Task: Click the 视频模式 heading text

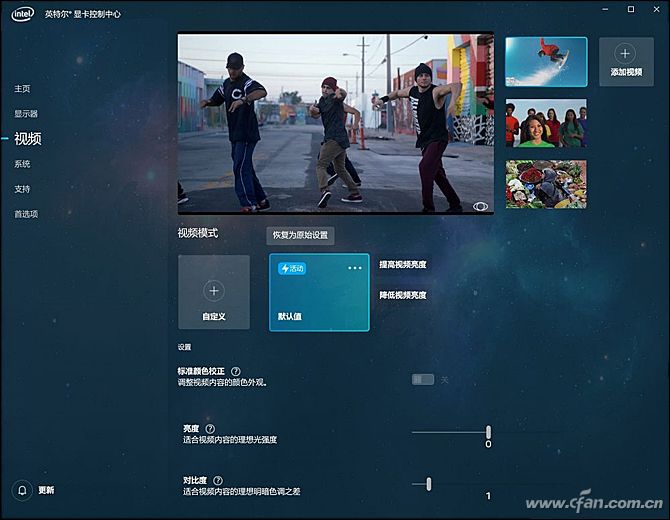Action: (x=198, y=233)
